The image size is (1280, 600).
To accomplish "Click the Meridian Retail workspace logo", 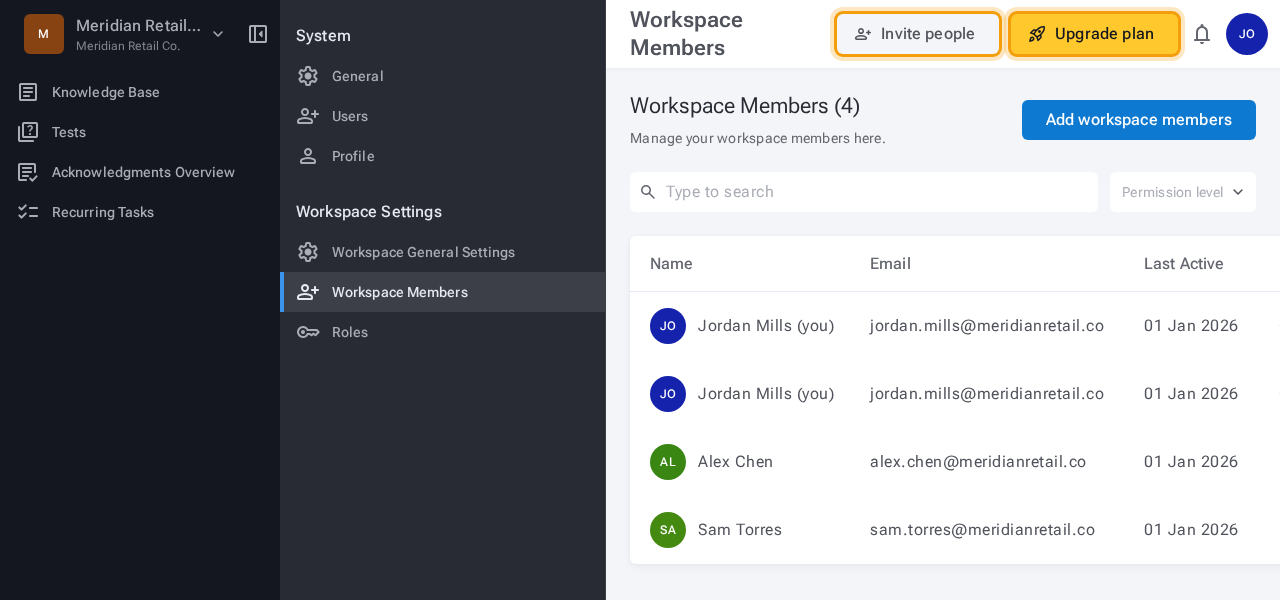I will [x=44, y=34].
